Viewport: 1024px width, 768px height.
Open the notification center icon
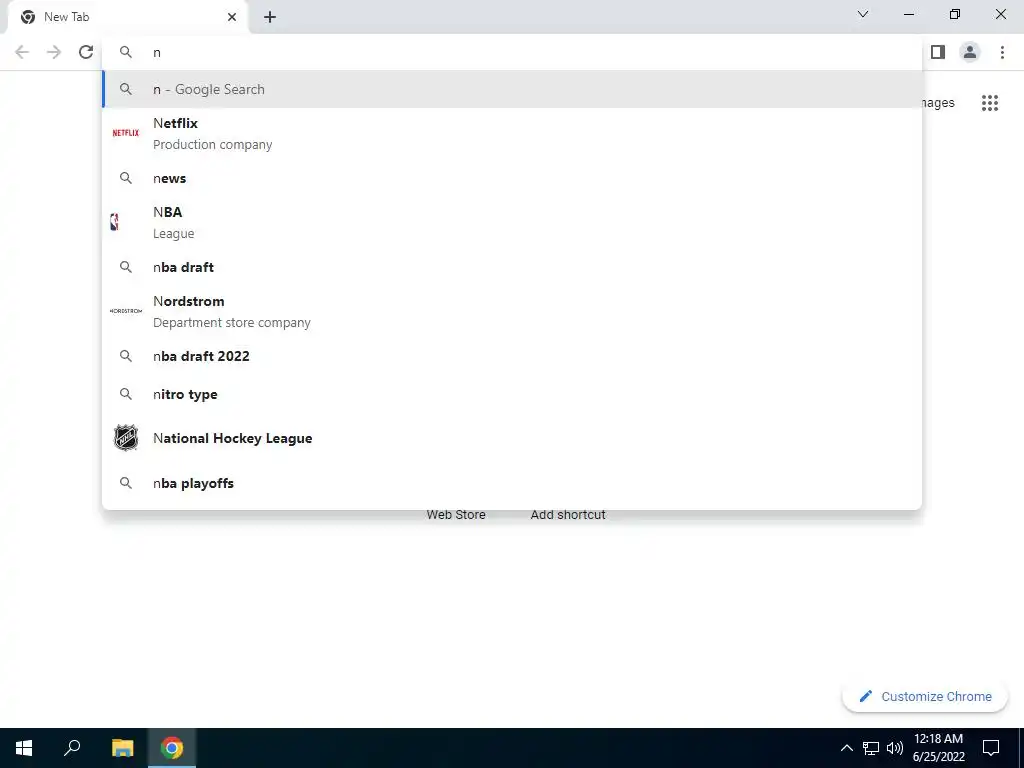(x=991, y=748)
